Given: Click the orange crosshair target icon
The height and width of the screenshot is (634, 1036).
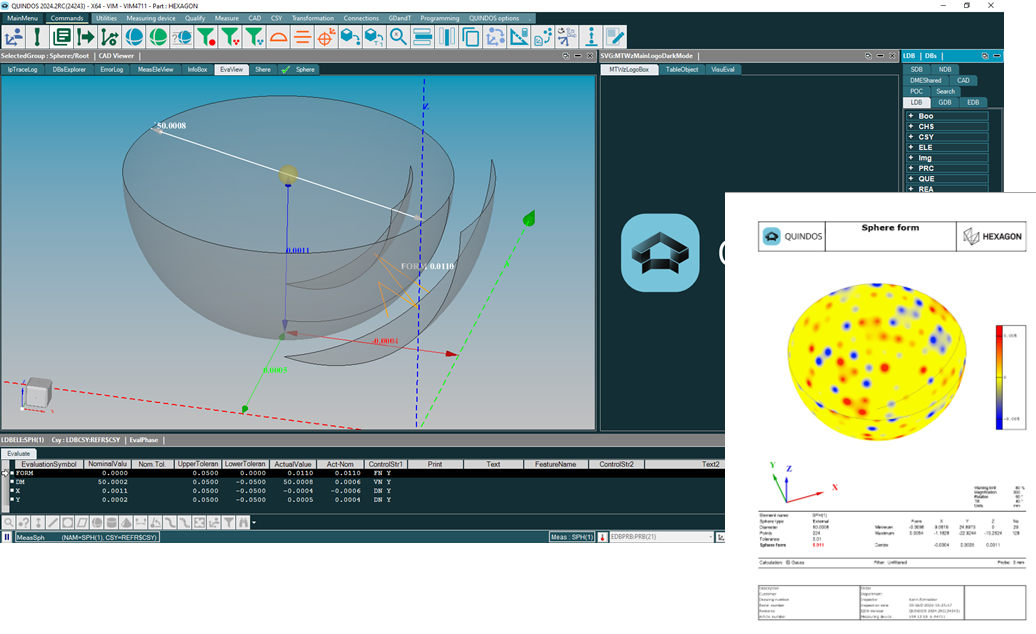Looking at the screenshot, I should point(326,37).
